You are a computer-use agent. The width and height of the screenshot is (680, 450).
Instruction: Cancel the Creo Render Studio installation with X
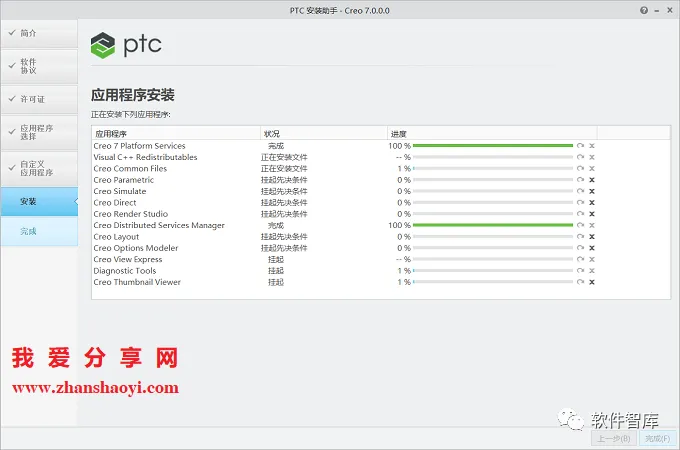592,214
